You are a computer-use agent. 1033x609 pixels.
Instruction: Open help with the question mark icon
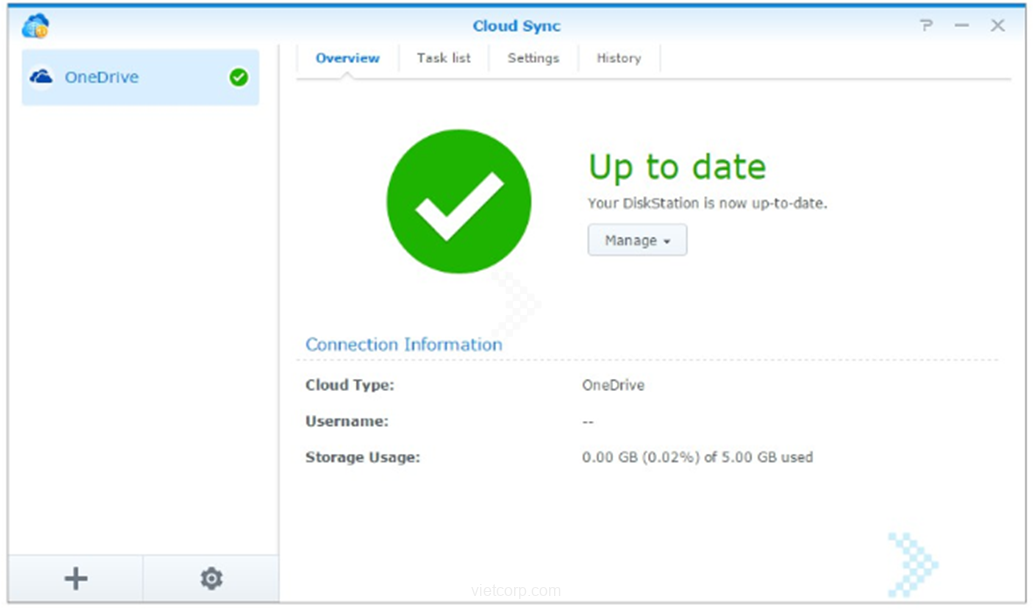click(x=926, y=26)
